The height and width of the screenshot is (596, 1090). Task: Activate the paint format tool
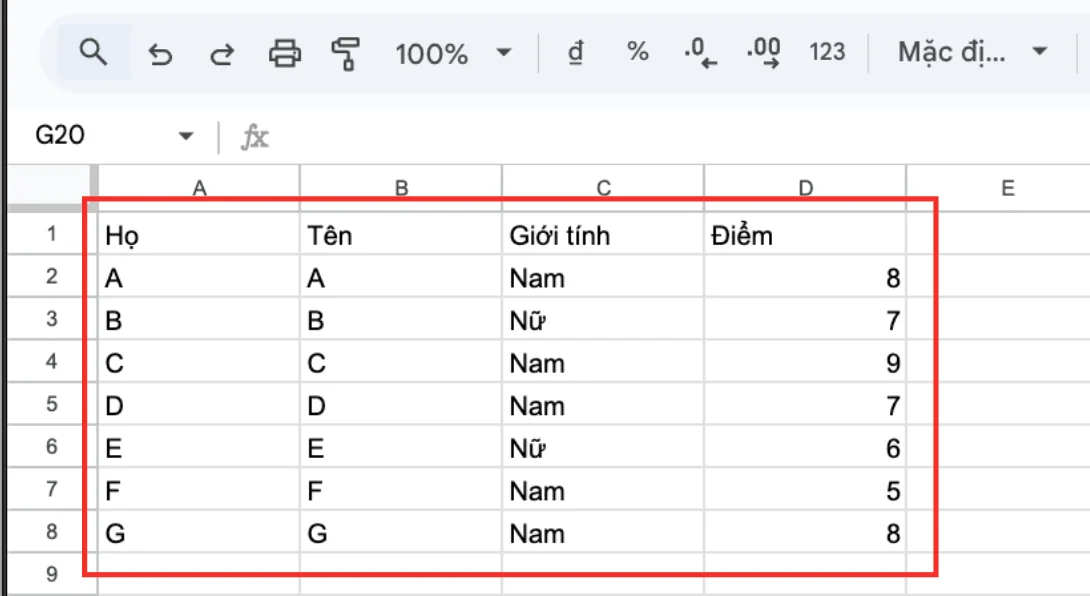(345, 54)
